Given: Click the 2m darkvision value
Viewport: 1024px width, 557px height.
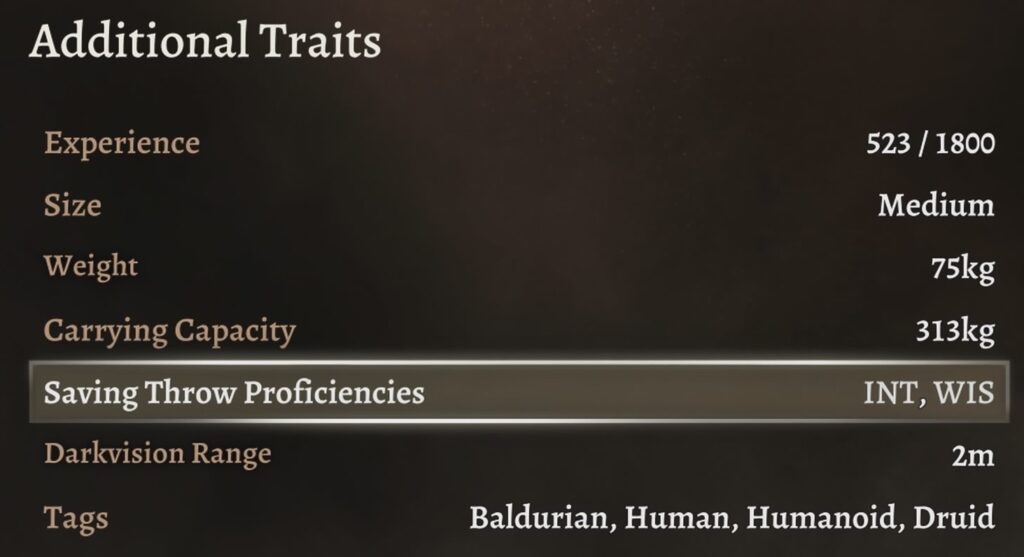Looking at the screenshot, I should [x=975, y=456].
